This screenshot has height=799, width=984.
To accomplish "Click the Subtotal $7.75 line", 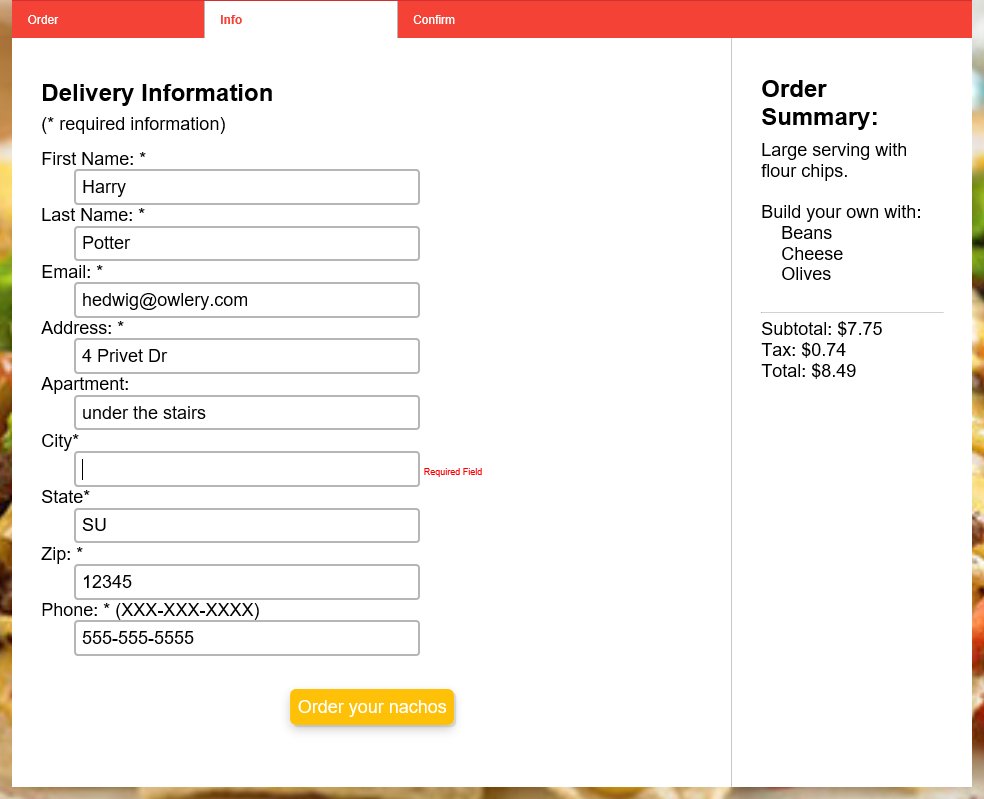I will [821, 329].
